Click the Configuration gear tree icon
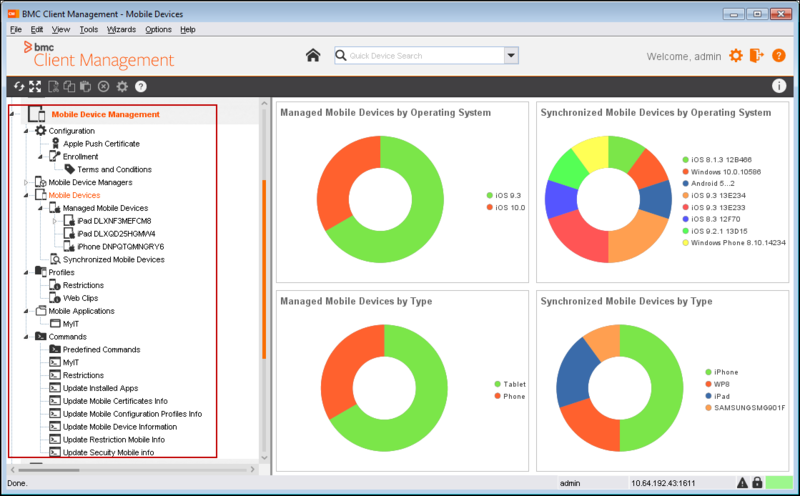Viewport: 800px width, 496px height. point(40,131)
